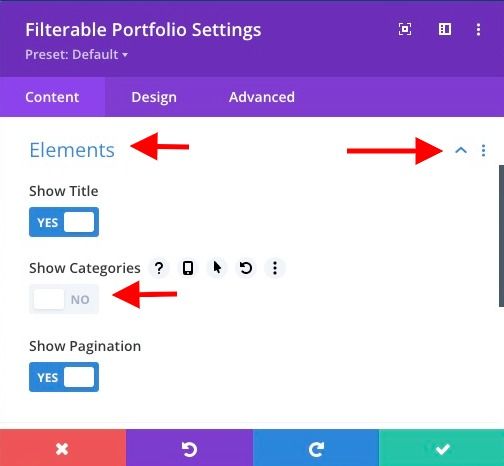Click the hover cursor icon for Show Categories
Screen dimensions: 504x466
217,268
